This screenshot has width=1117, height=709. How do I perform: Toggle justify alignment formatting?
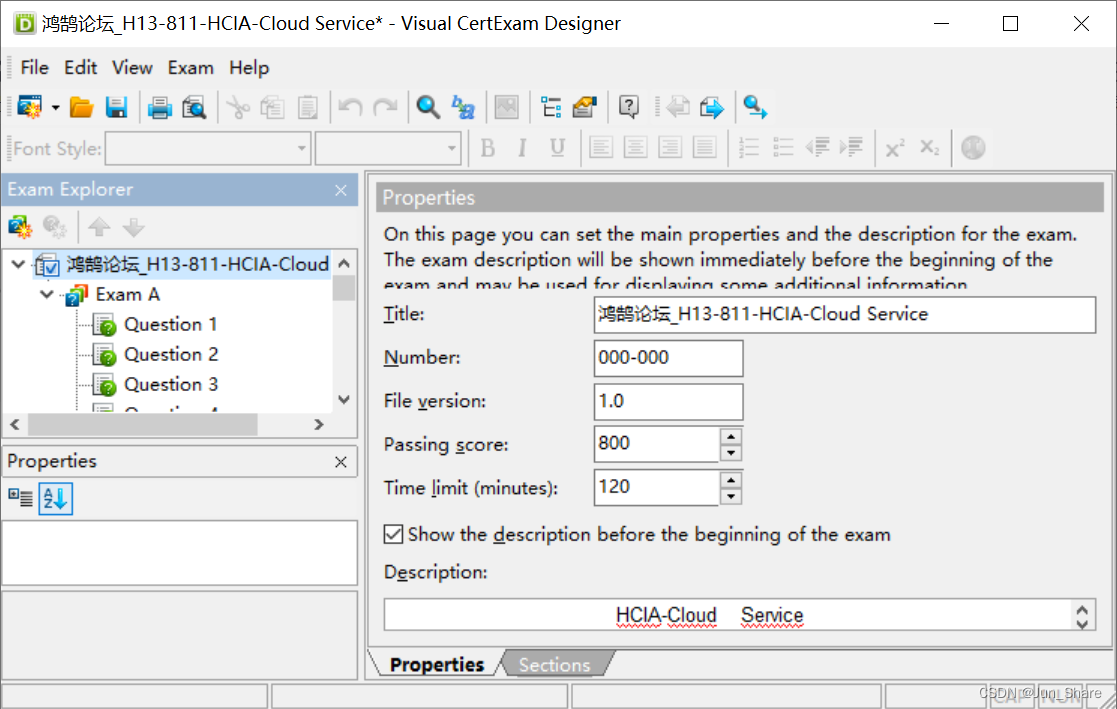(705, 148)
